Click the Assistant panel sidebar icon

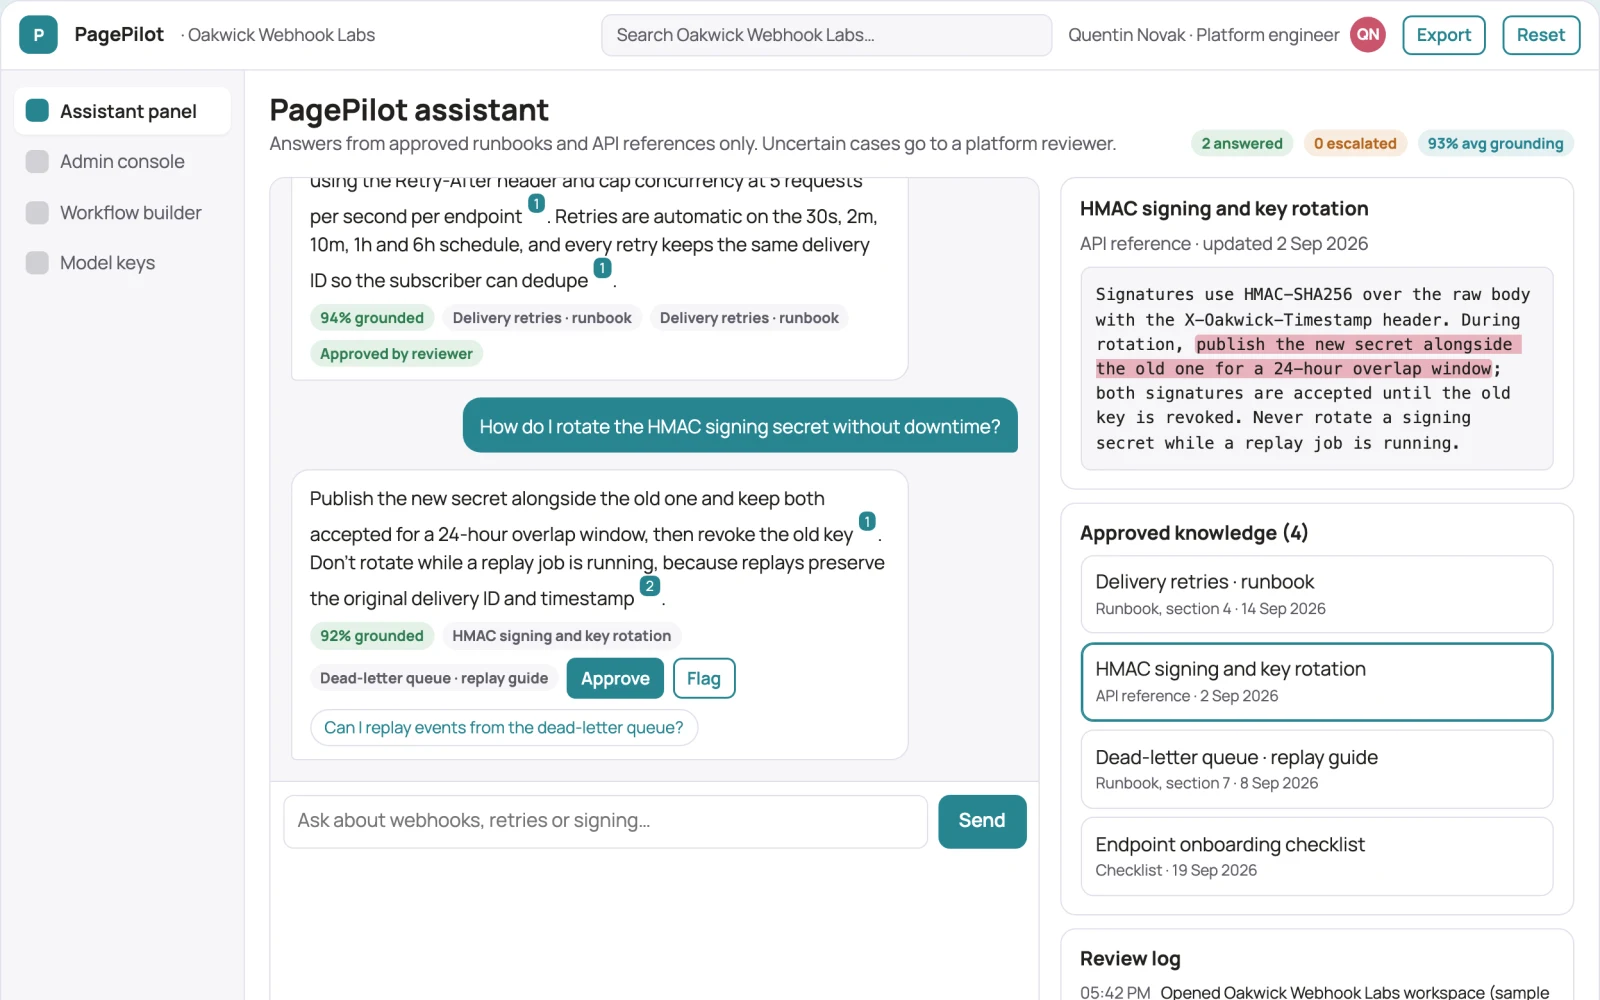[37, 111]
